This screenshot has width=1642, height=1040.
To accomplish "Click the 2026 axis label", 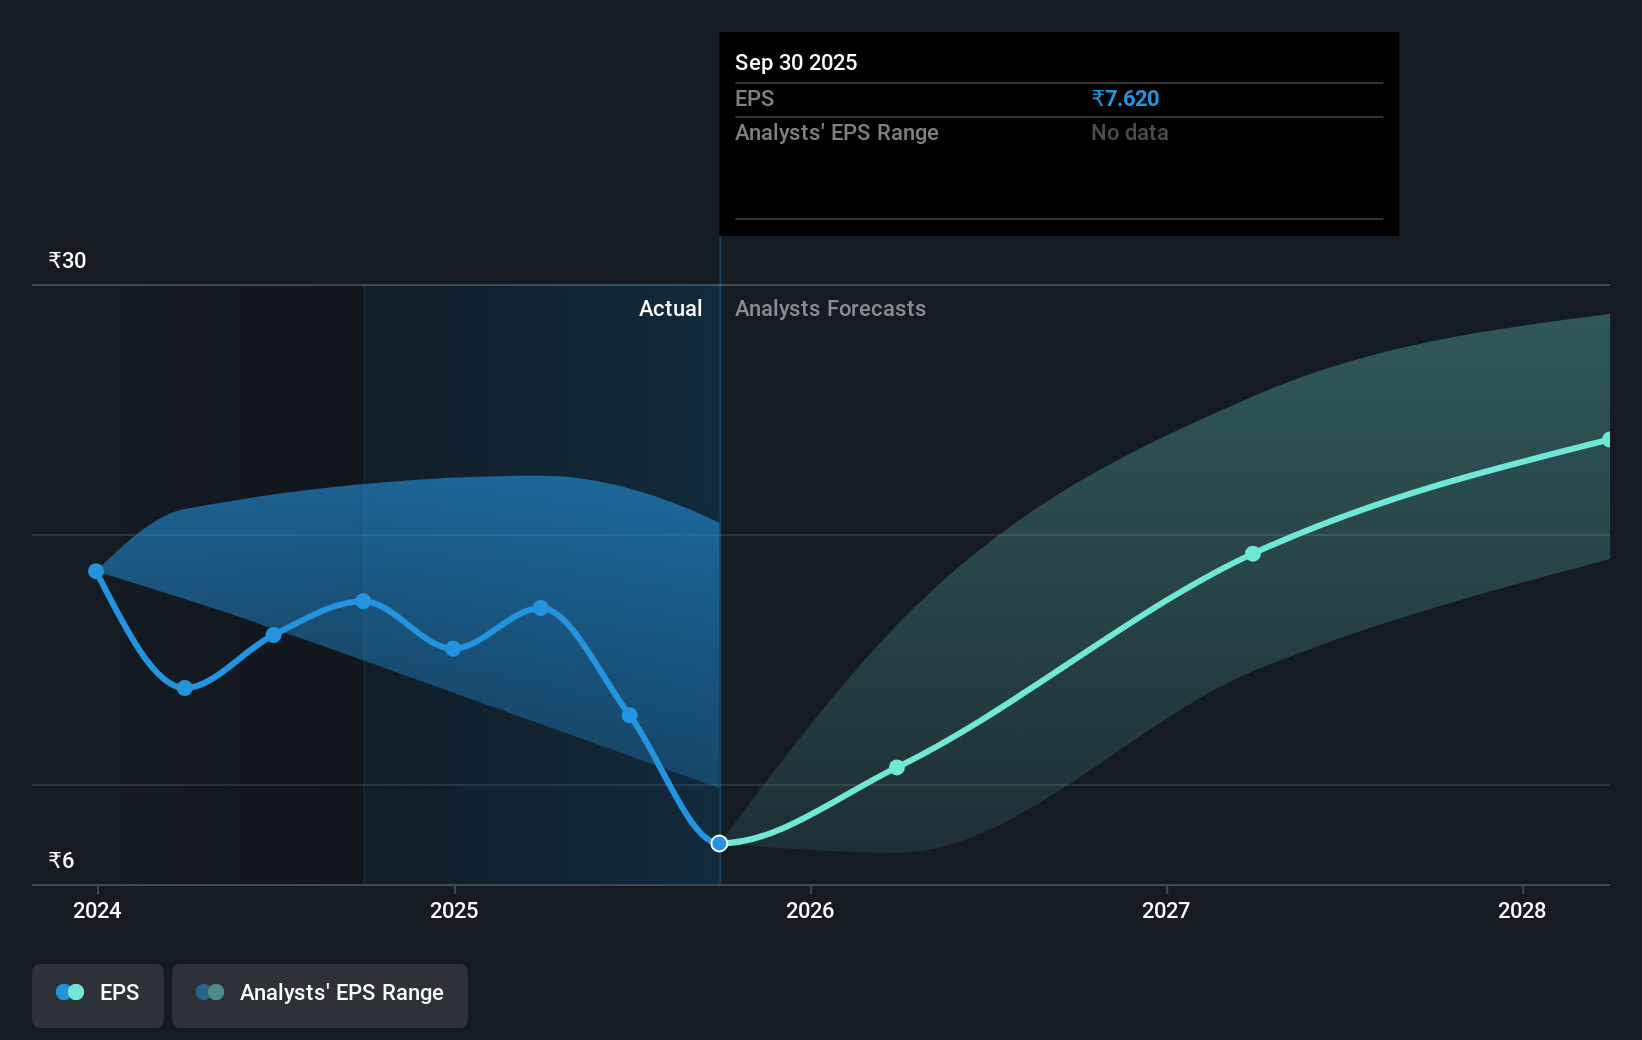I will (811, 911).
